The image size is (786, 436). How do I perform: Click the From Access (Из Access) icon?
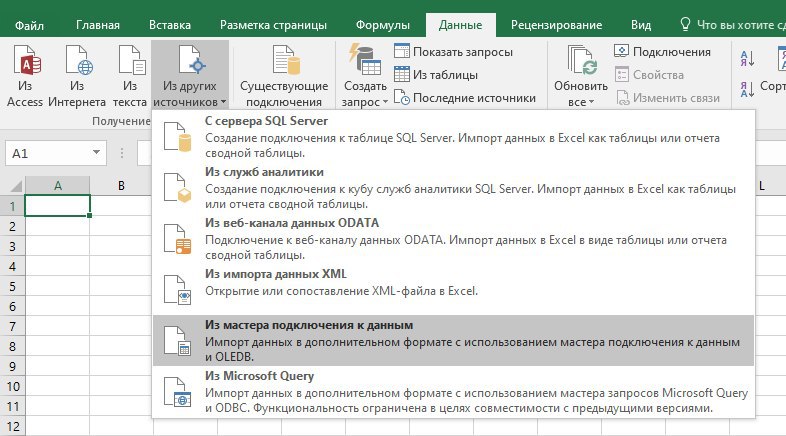pyautogui.click(x=26, y=60)
